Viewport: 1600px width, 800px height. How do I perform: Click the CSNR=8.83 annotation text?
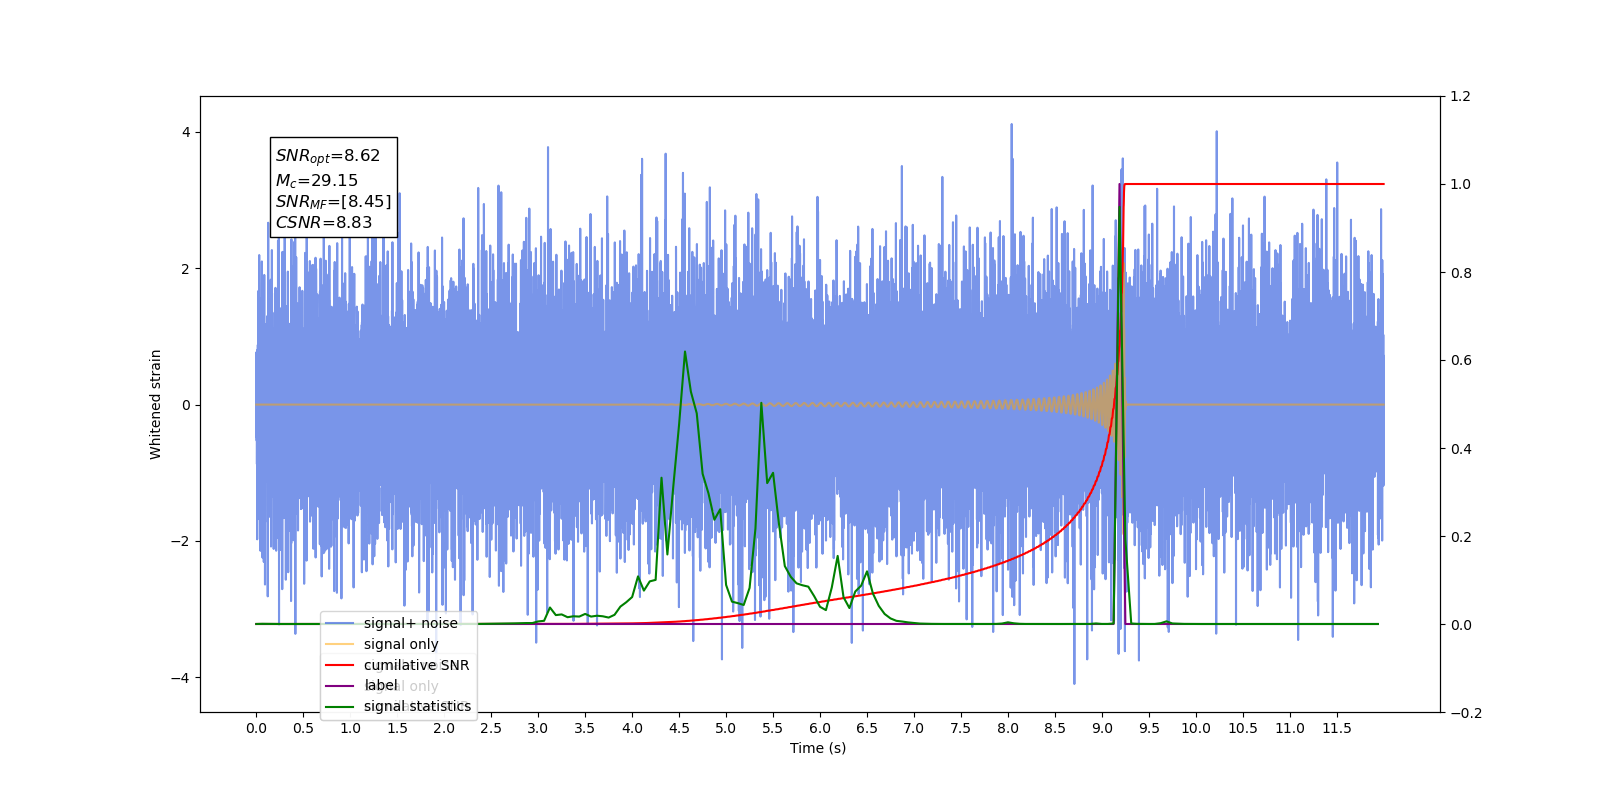[324, 223]
